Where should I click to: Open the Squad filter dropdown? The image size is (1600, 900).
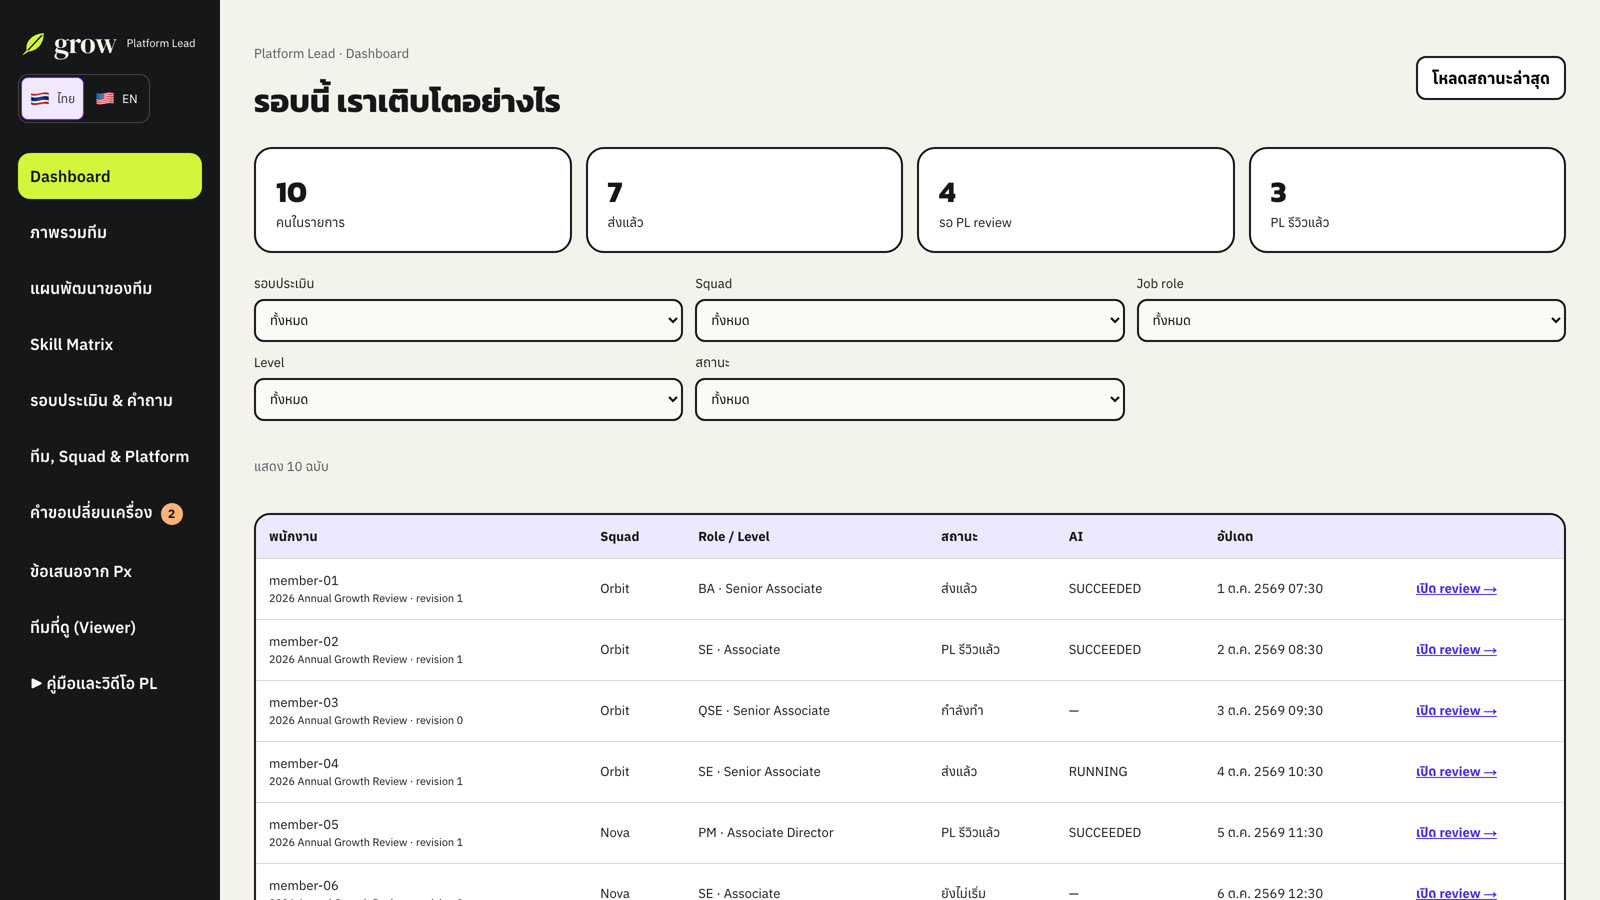909,320
